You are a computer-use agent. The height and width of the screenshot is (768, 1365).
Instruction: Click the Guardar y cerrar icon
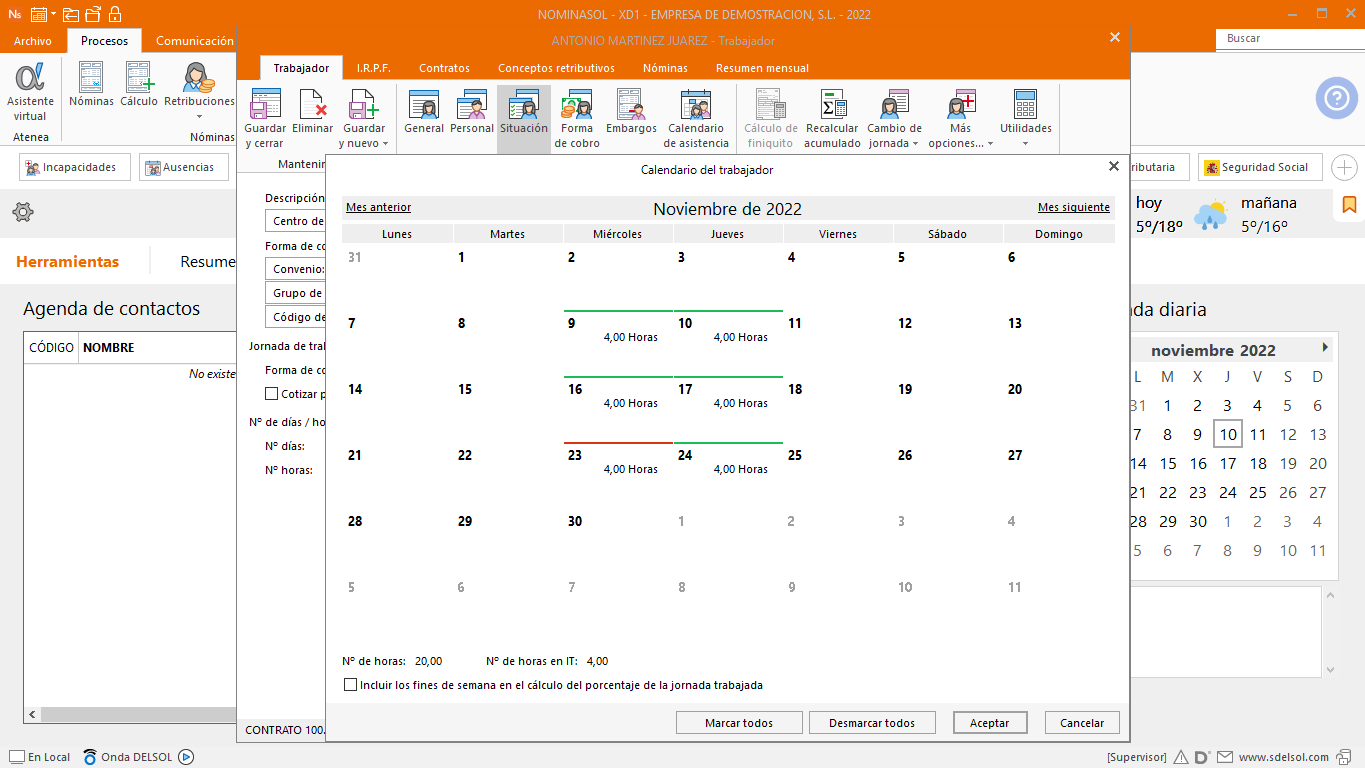pyautogui.click(x=265, y=105)
